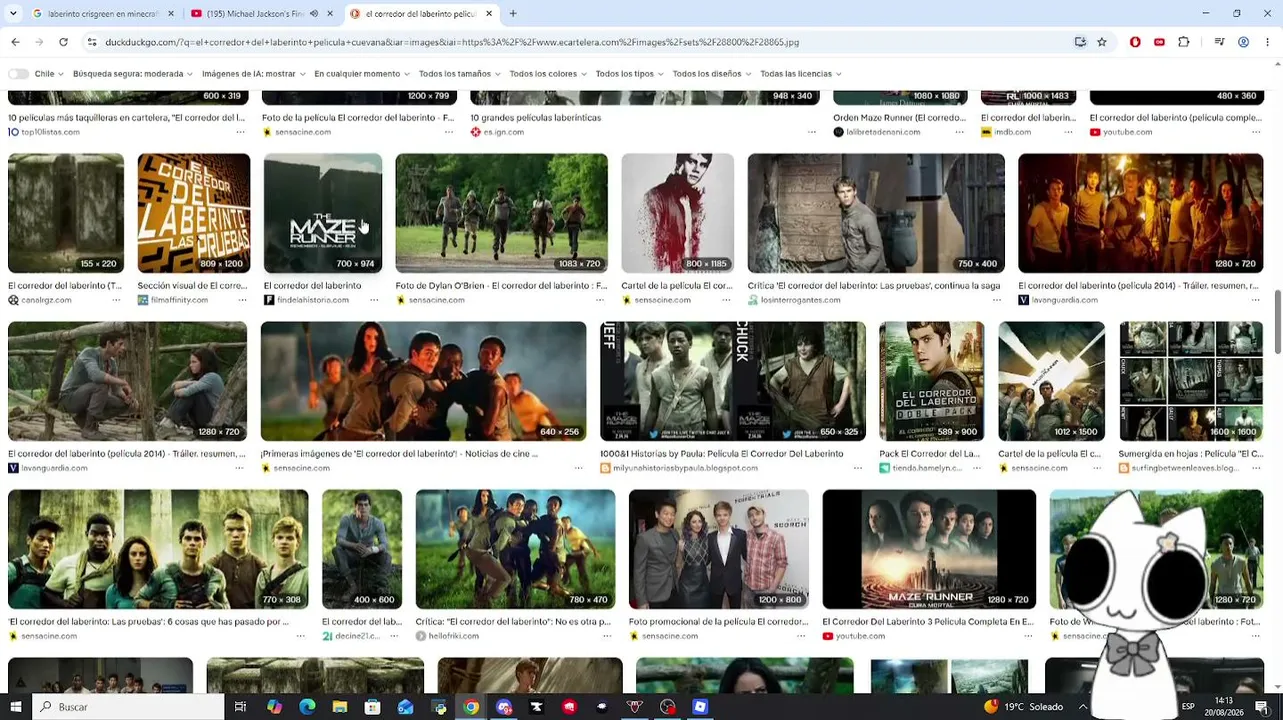Open the 800 x 1185 red splatter poster
Image resolution: width=1283 pixels, height=720 pixels.
(x=677, y=213)
